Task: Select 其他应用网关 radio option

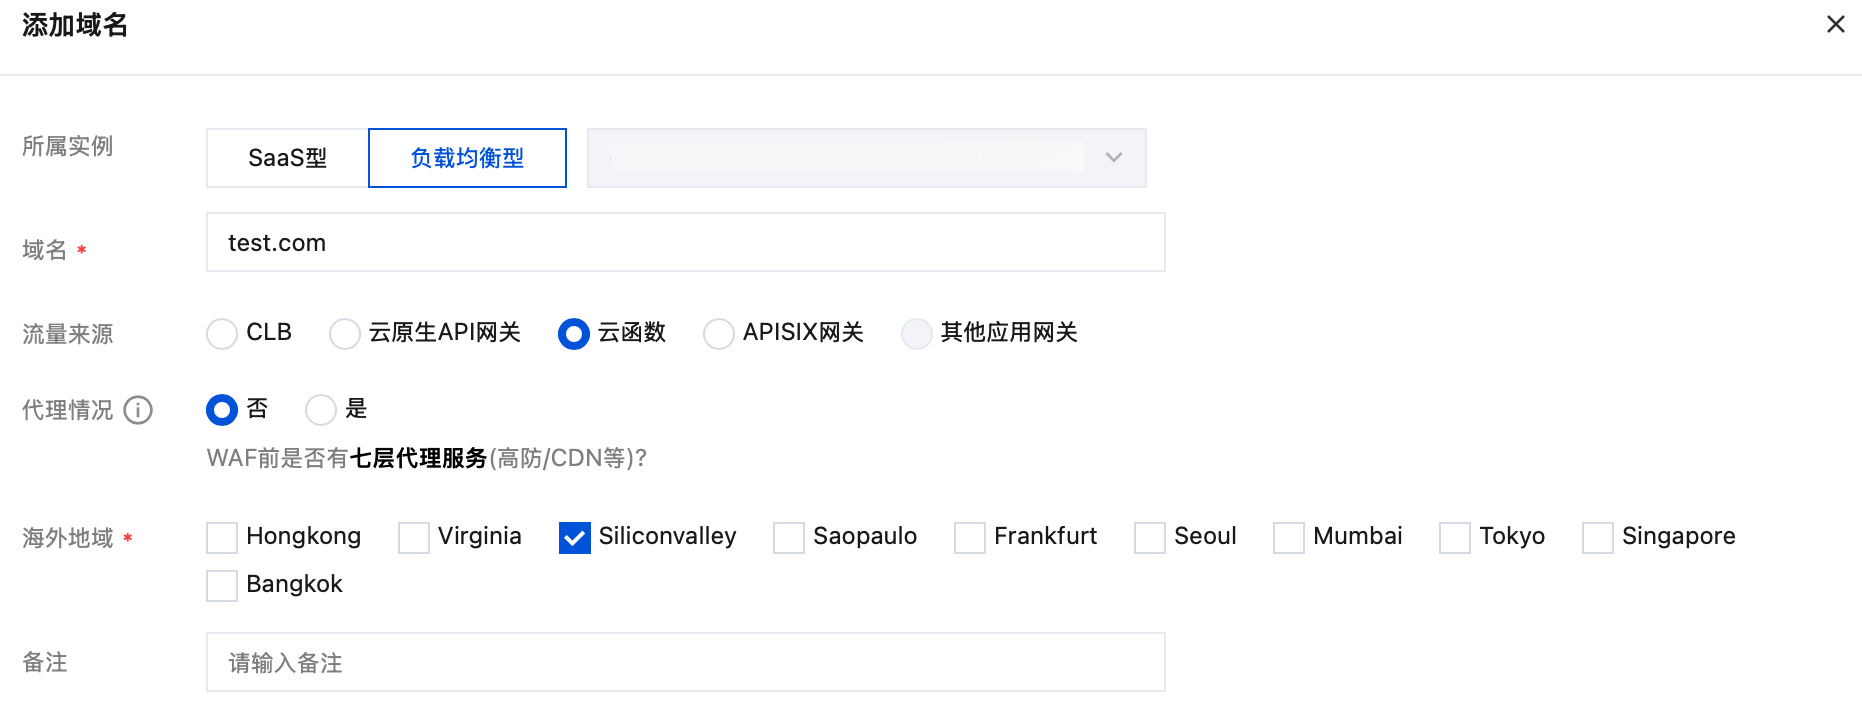Action: (916, 334)
